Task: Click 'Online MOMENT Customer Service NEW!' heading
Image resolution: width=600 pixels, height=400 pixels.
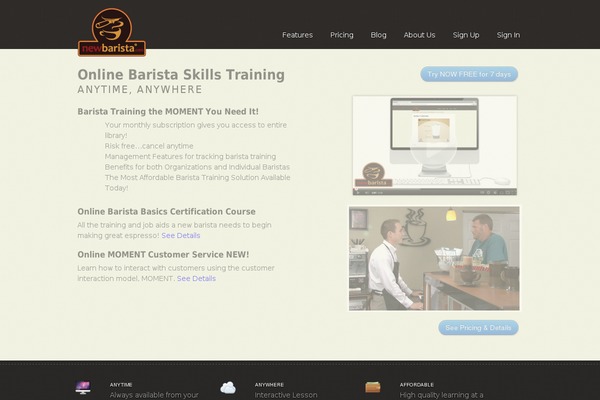Action: [x=163, y=255]
